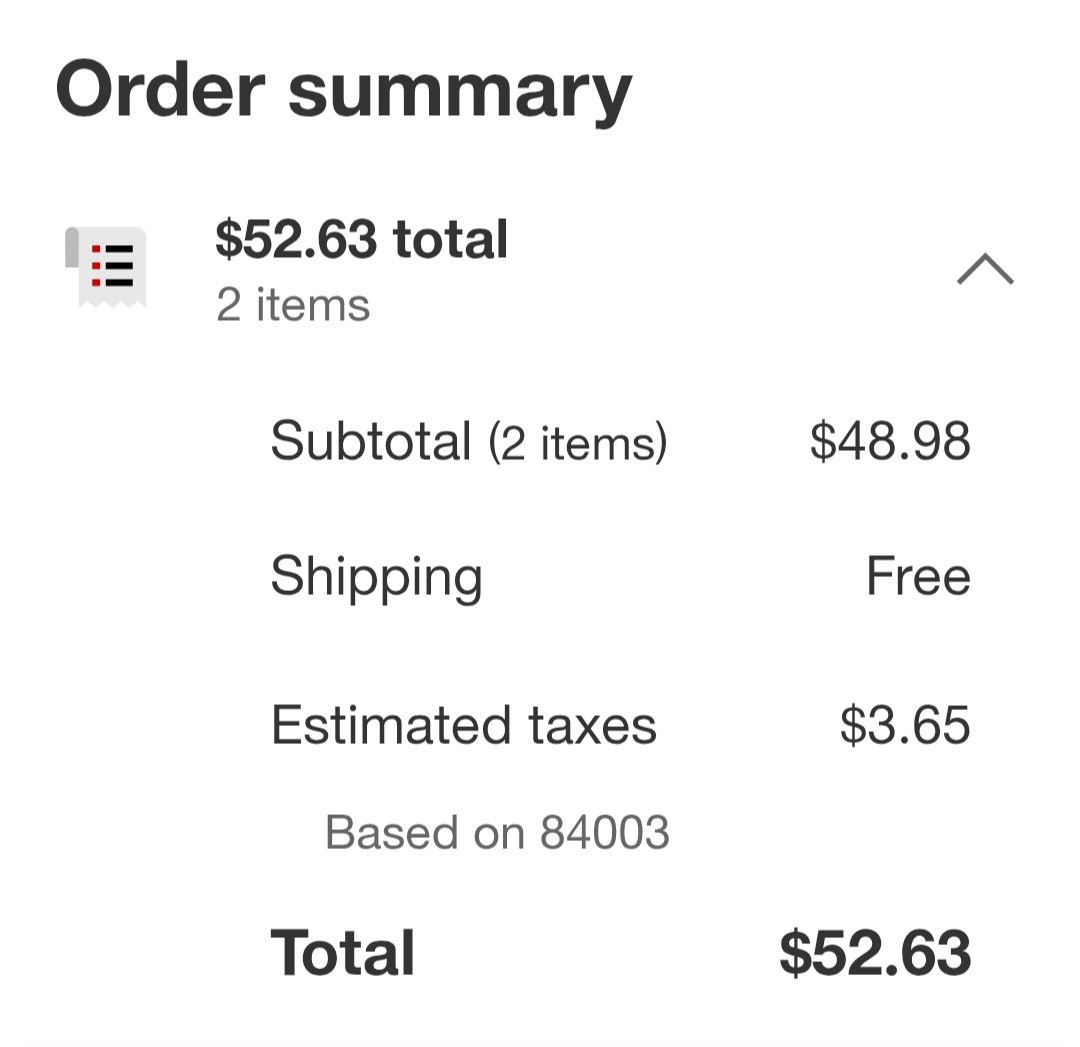1080x1047 pixels.
Task: Tap the bold "$52.63 total" header text
Action: coord(361,240)
